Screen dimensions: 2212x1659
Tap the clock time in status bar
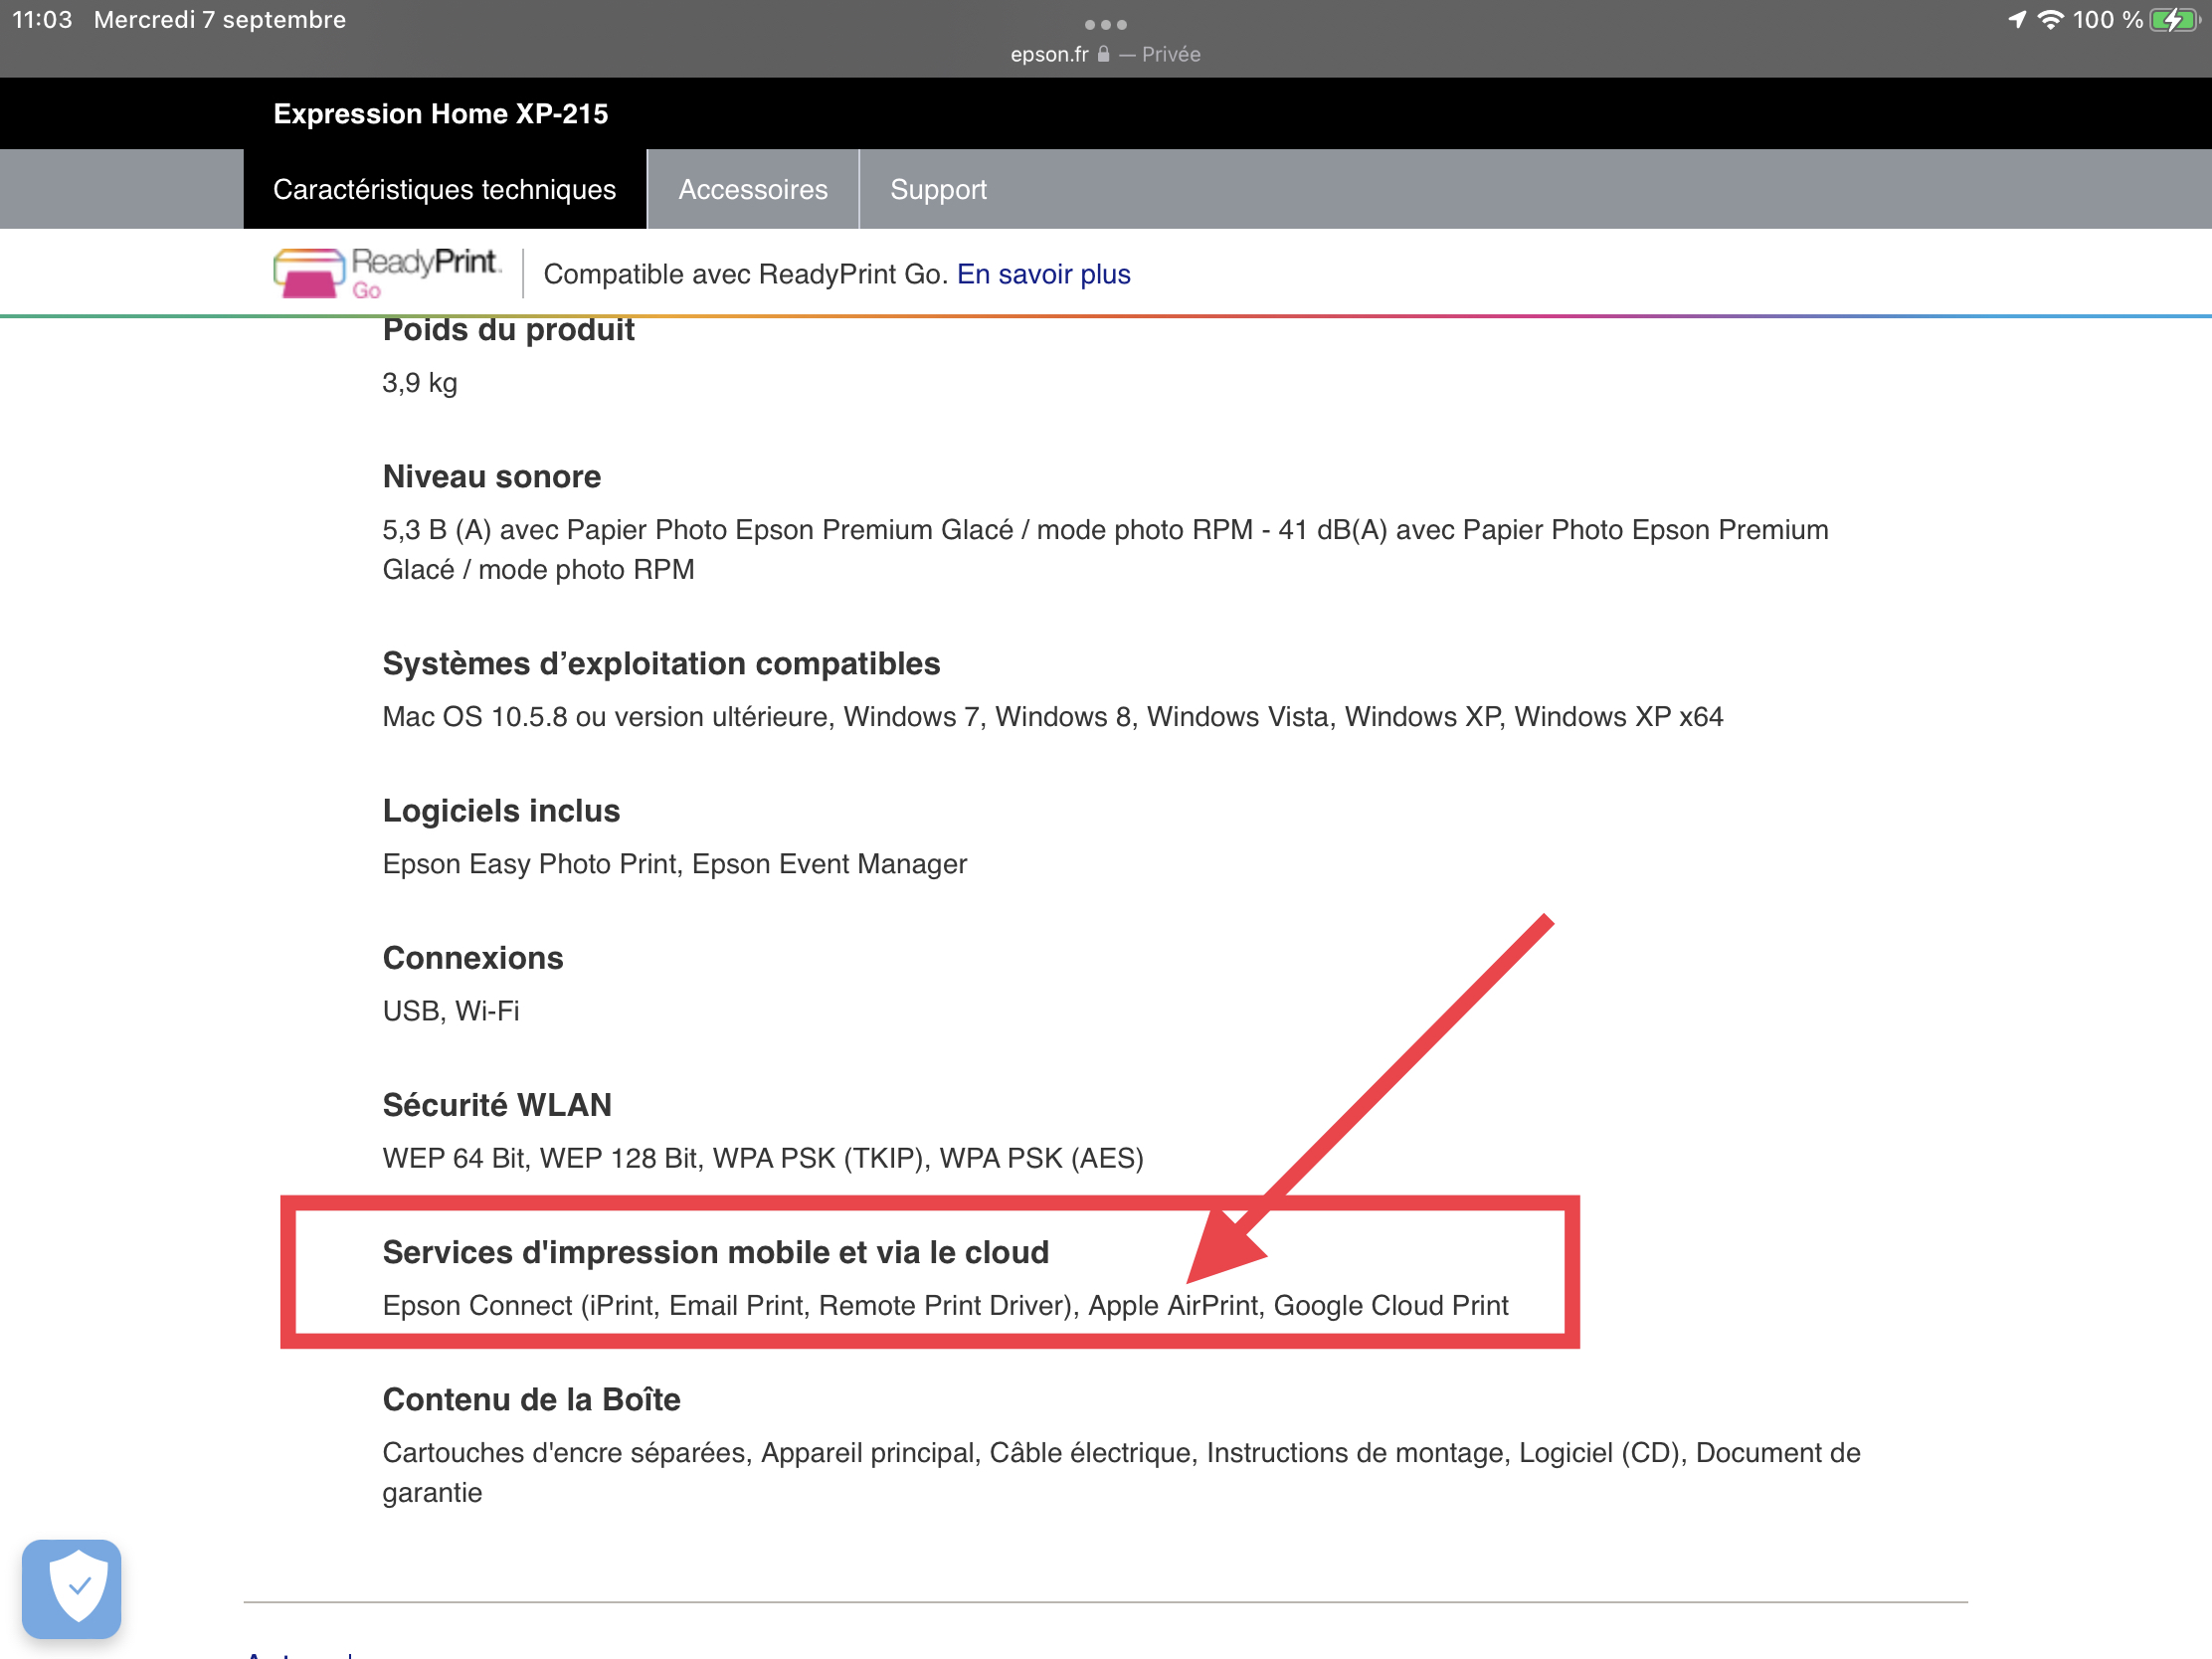(42, 20)
